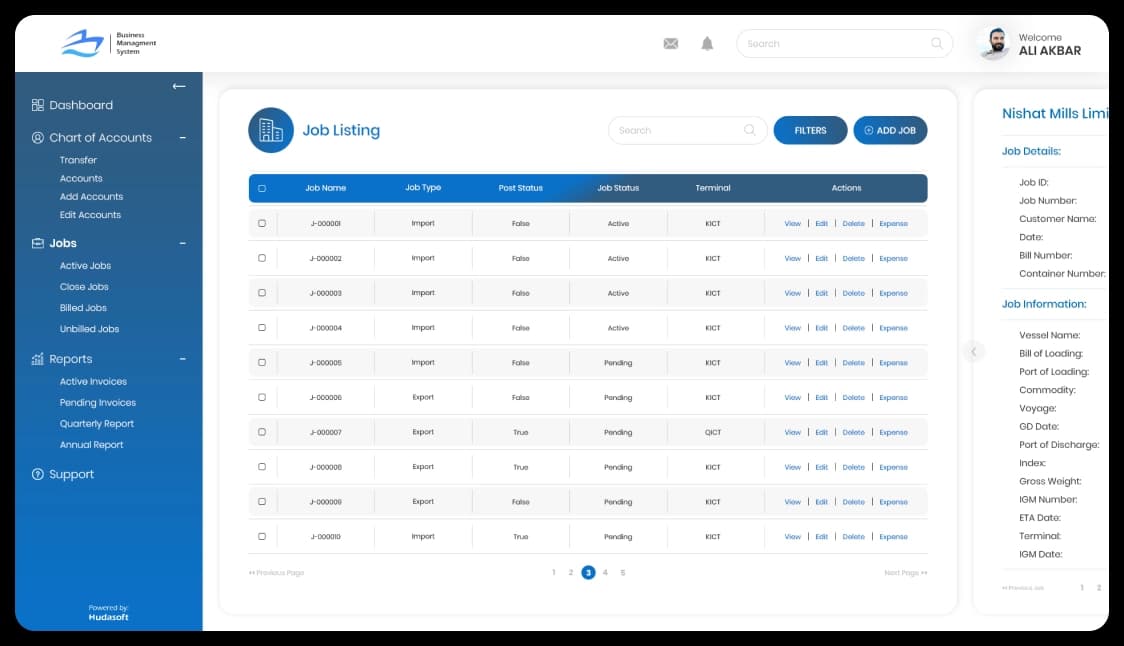This screenshot has width=1124, height=646.
Task: Click the magnifier icon in Job Listing search
Action: click(x=750, y=130)
